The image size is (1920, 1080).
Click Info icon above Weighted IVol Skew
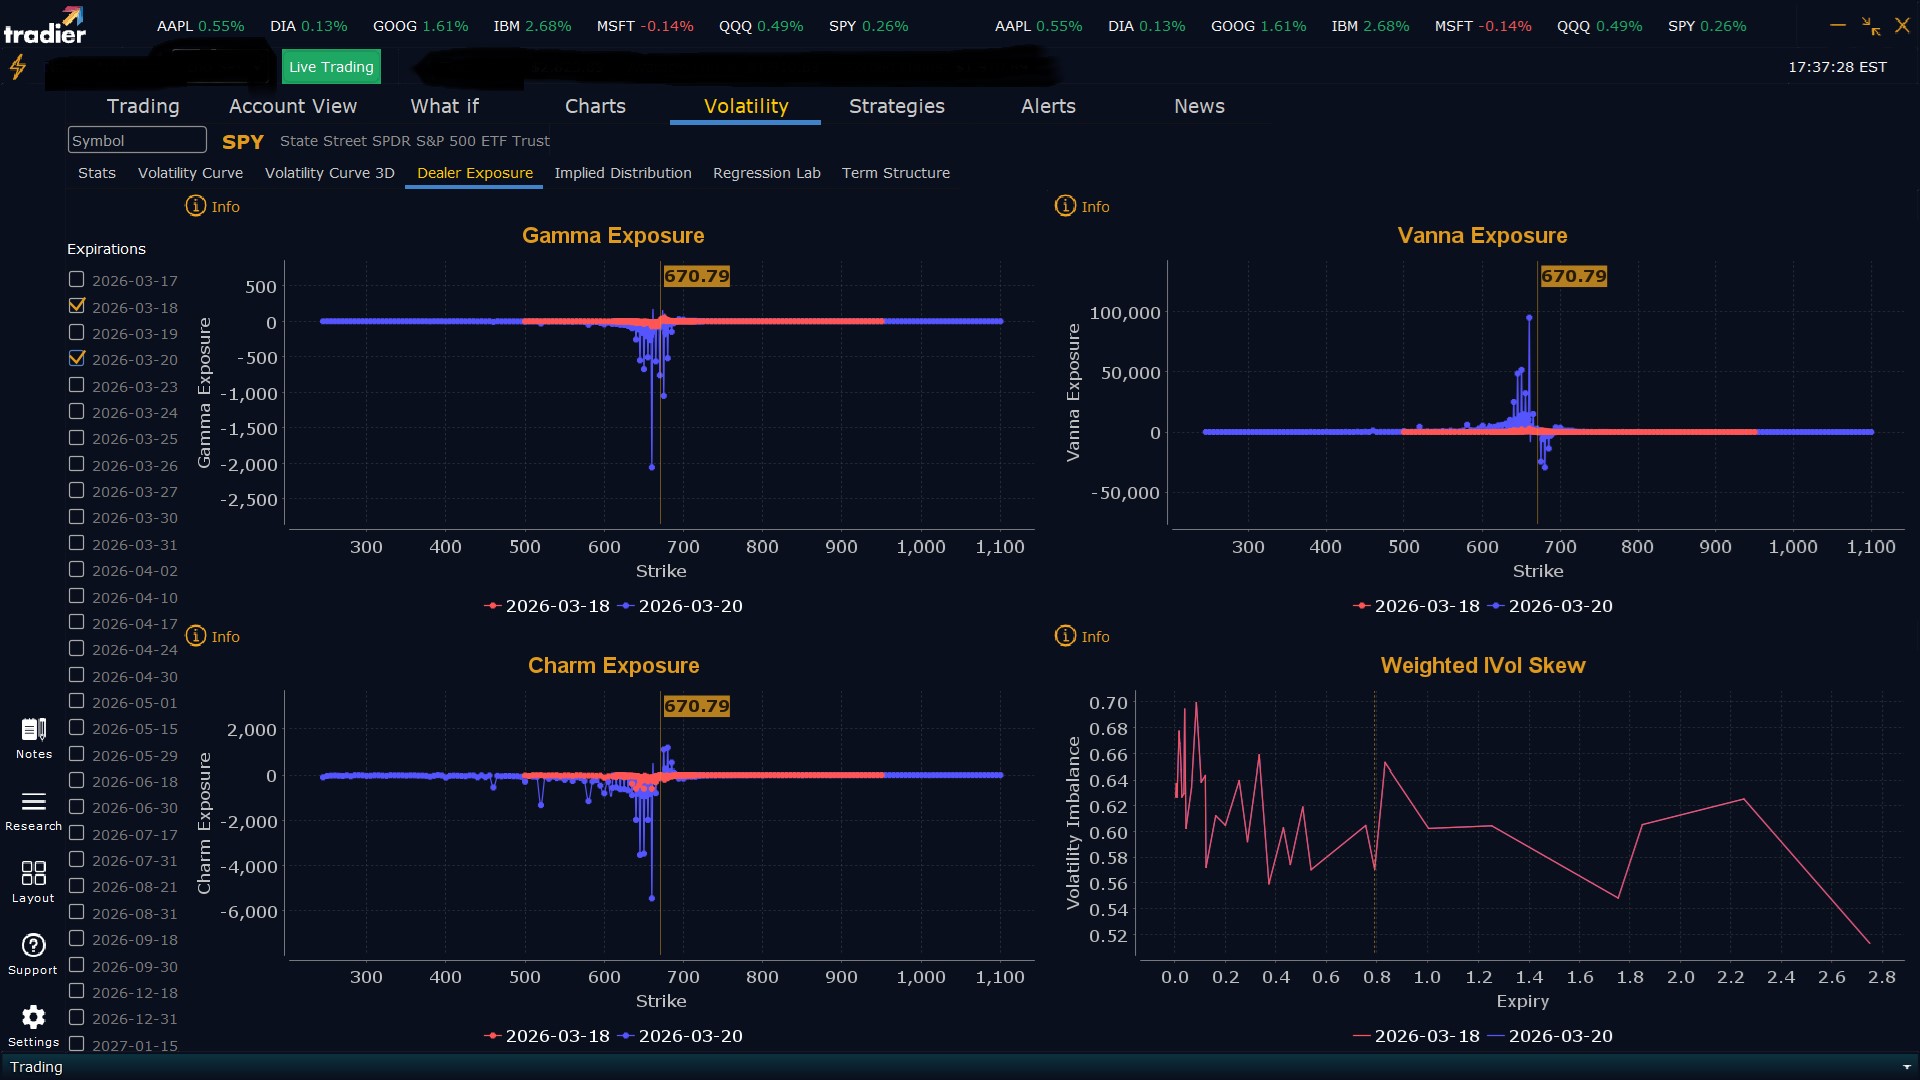[1065, 636]
